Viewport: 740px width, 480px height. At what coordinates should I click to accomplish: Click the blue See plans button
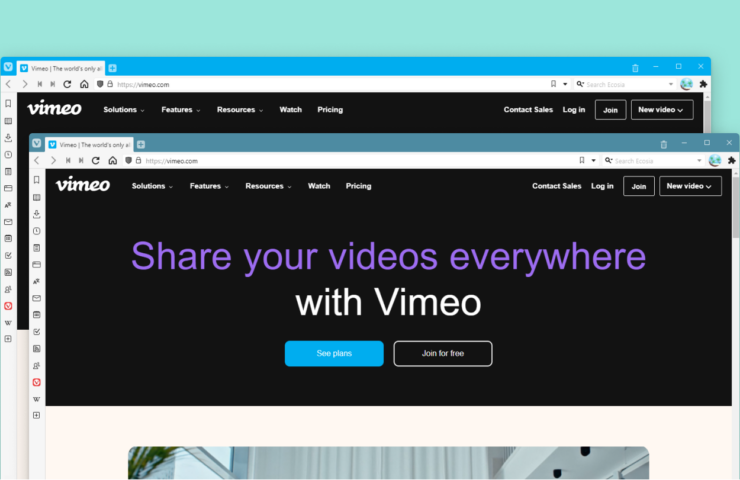(334, 354)
